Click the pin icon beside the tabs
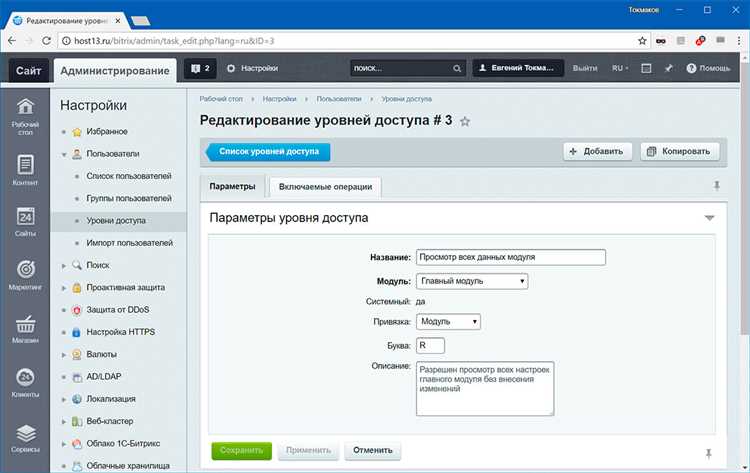The height and width of the screenshot is (473, 750). [717, 186]
